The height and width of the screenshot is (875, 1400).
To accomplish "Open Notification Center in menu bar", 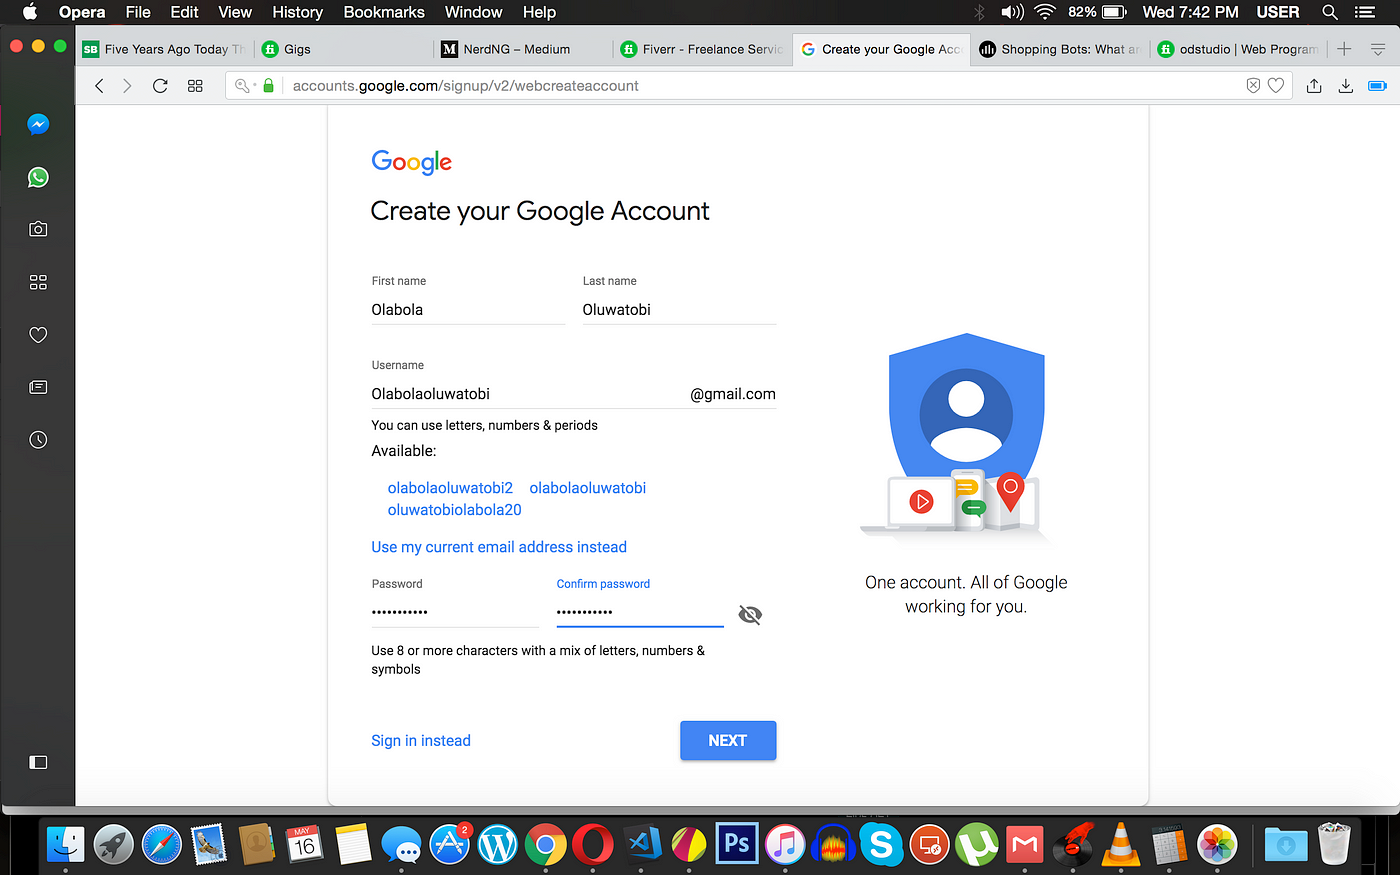I will [x=1365, y=12].
